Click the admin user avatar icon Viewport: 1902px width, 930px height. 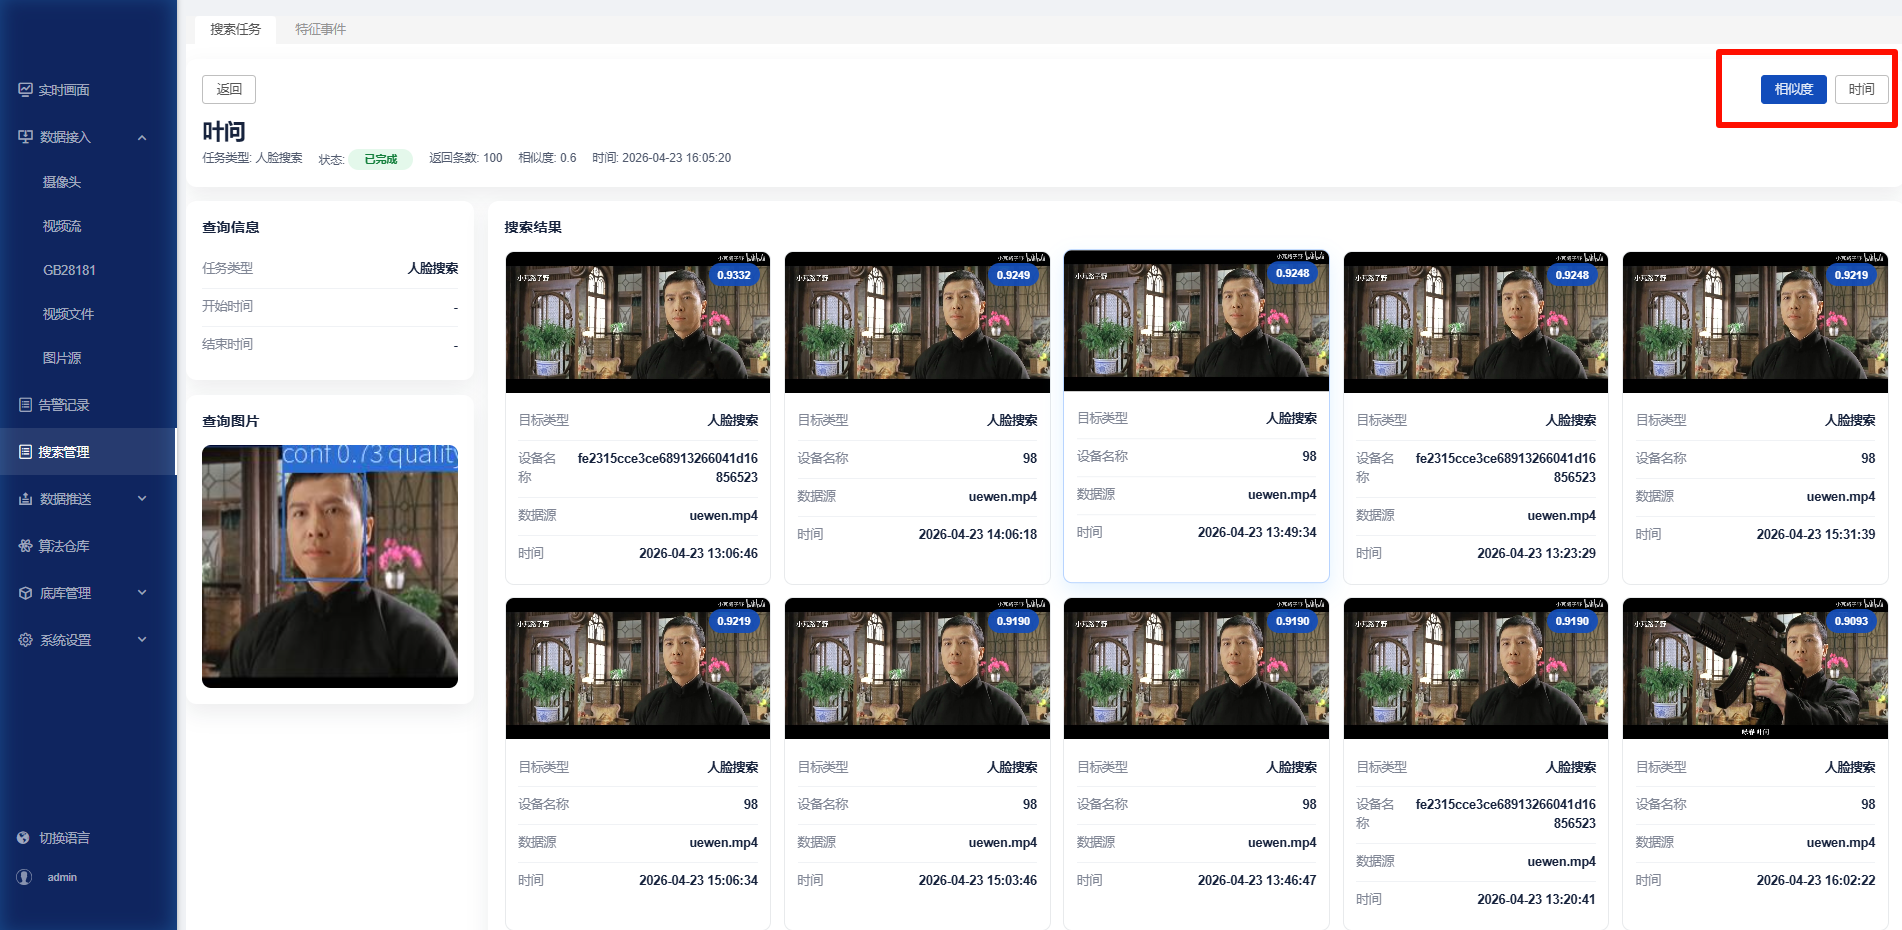24,877
